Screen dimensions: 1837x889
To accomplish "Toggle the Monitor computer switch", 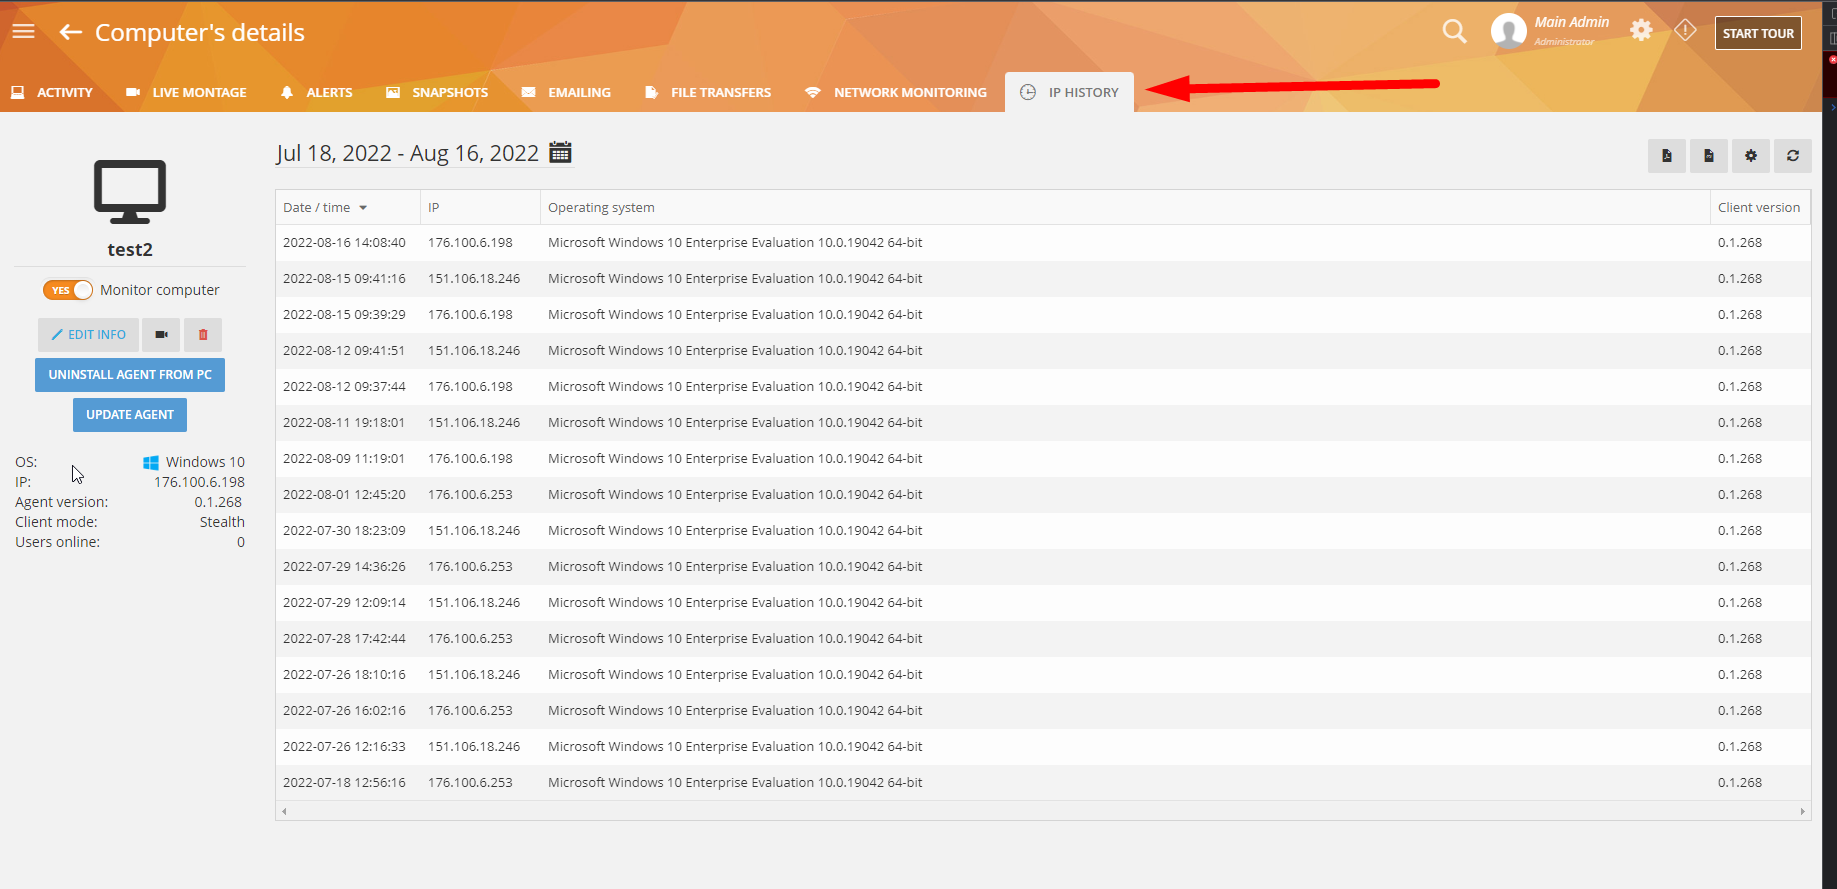I will pos(68,290).
